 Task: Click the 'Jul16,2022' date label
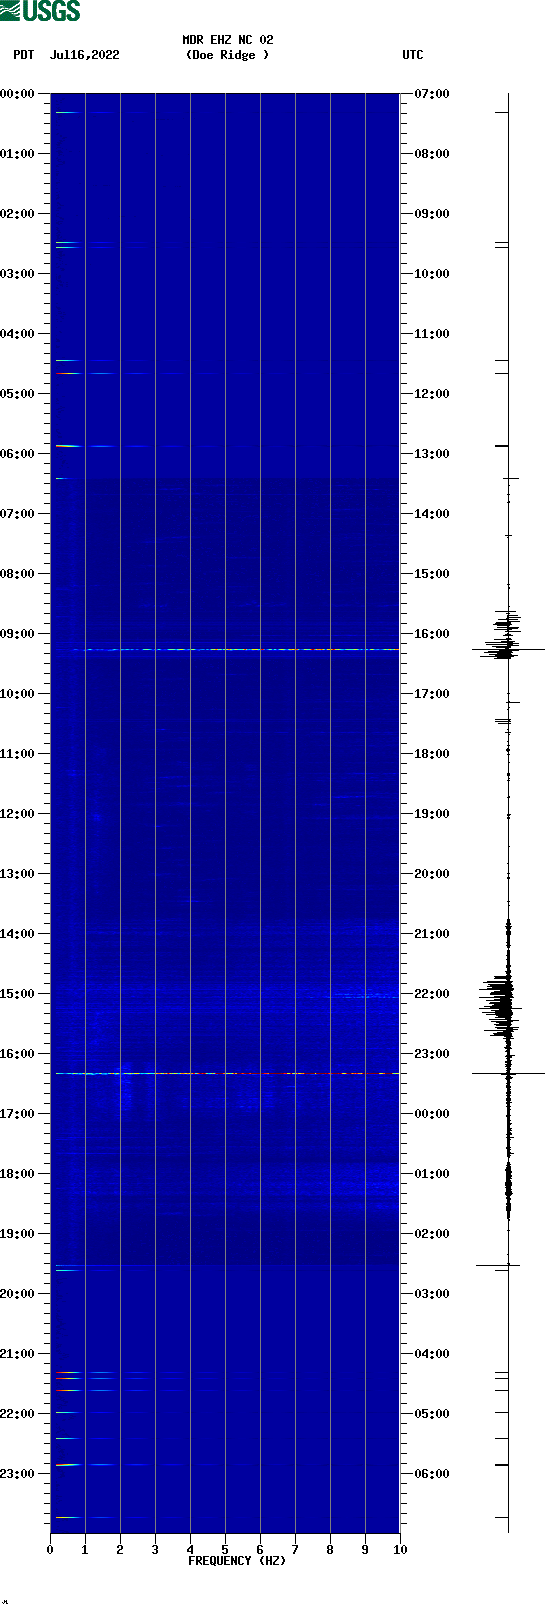tap(85, 55)
